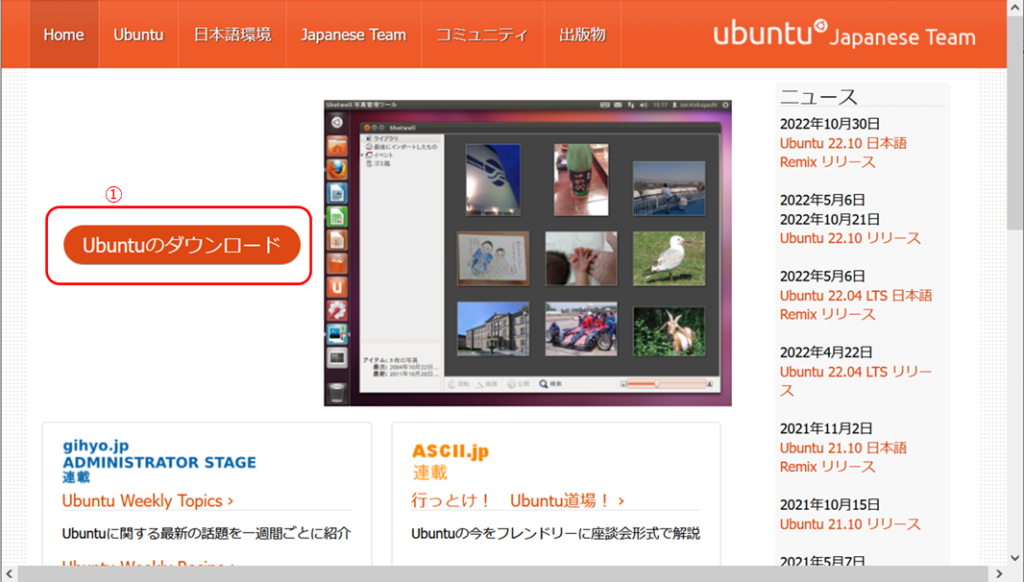Open the 行っとけ！Ubuntu道場！ link
This screenshot has width=1024, height=582.
[517, 501]
